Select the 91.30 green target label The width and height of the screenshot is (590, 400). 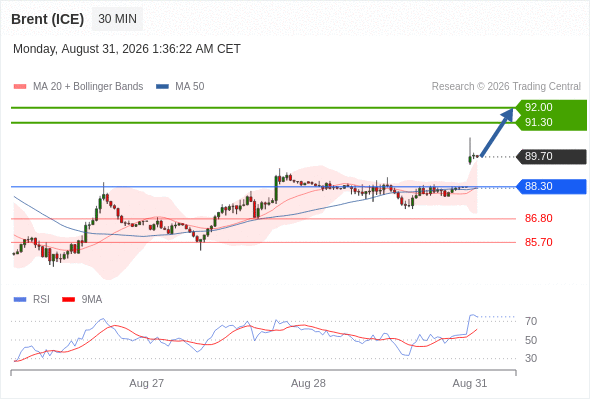(x=538, y=122)
